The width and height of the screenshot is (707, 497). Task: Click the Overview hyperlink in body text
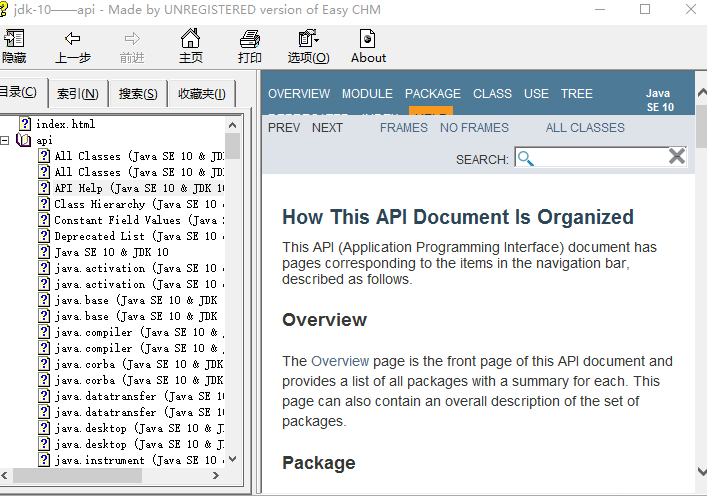(x=339, y=361)
